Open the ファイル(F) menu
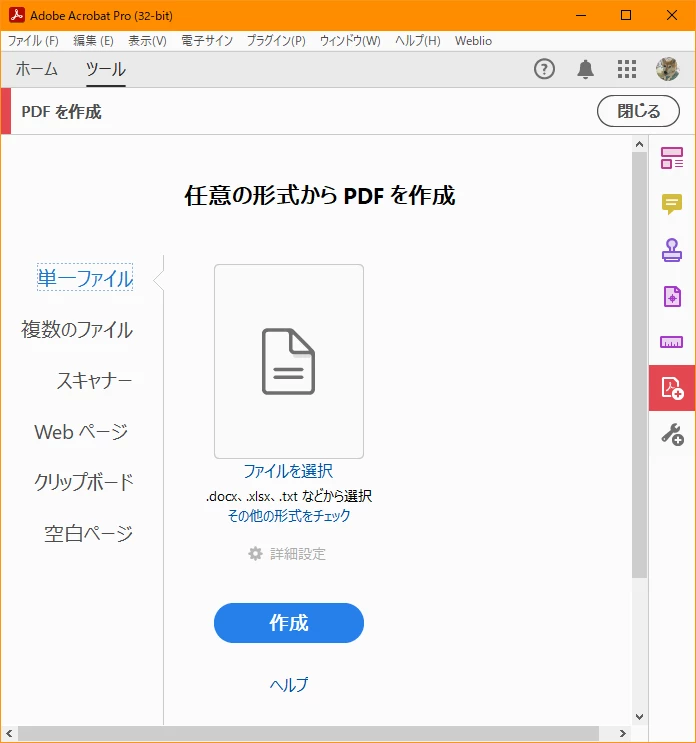696x743 pixels. (x=33, y=41)
